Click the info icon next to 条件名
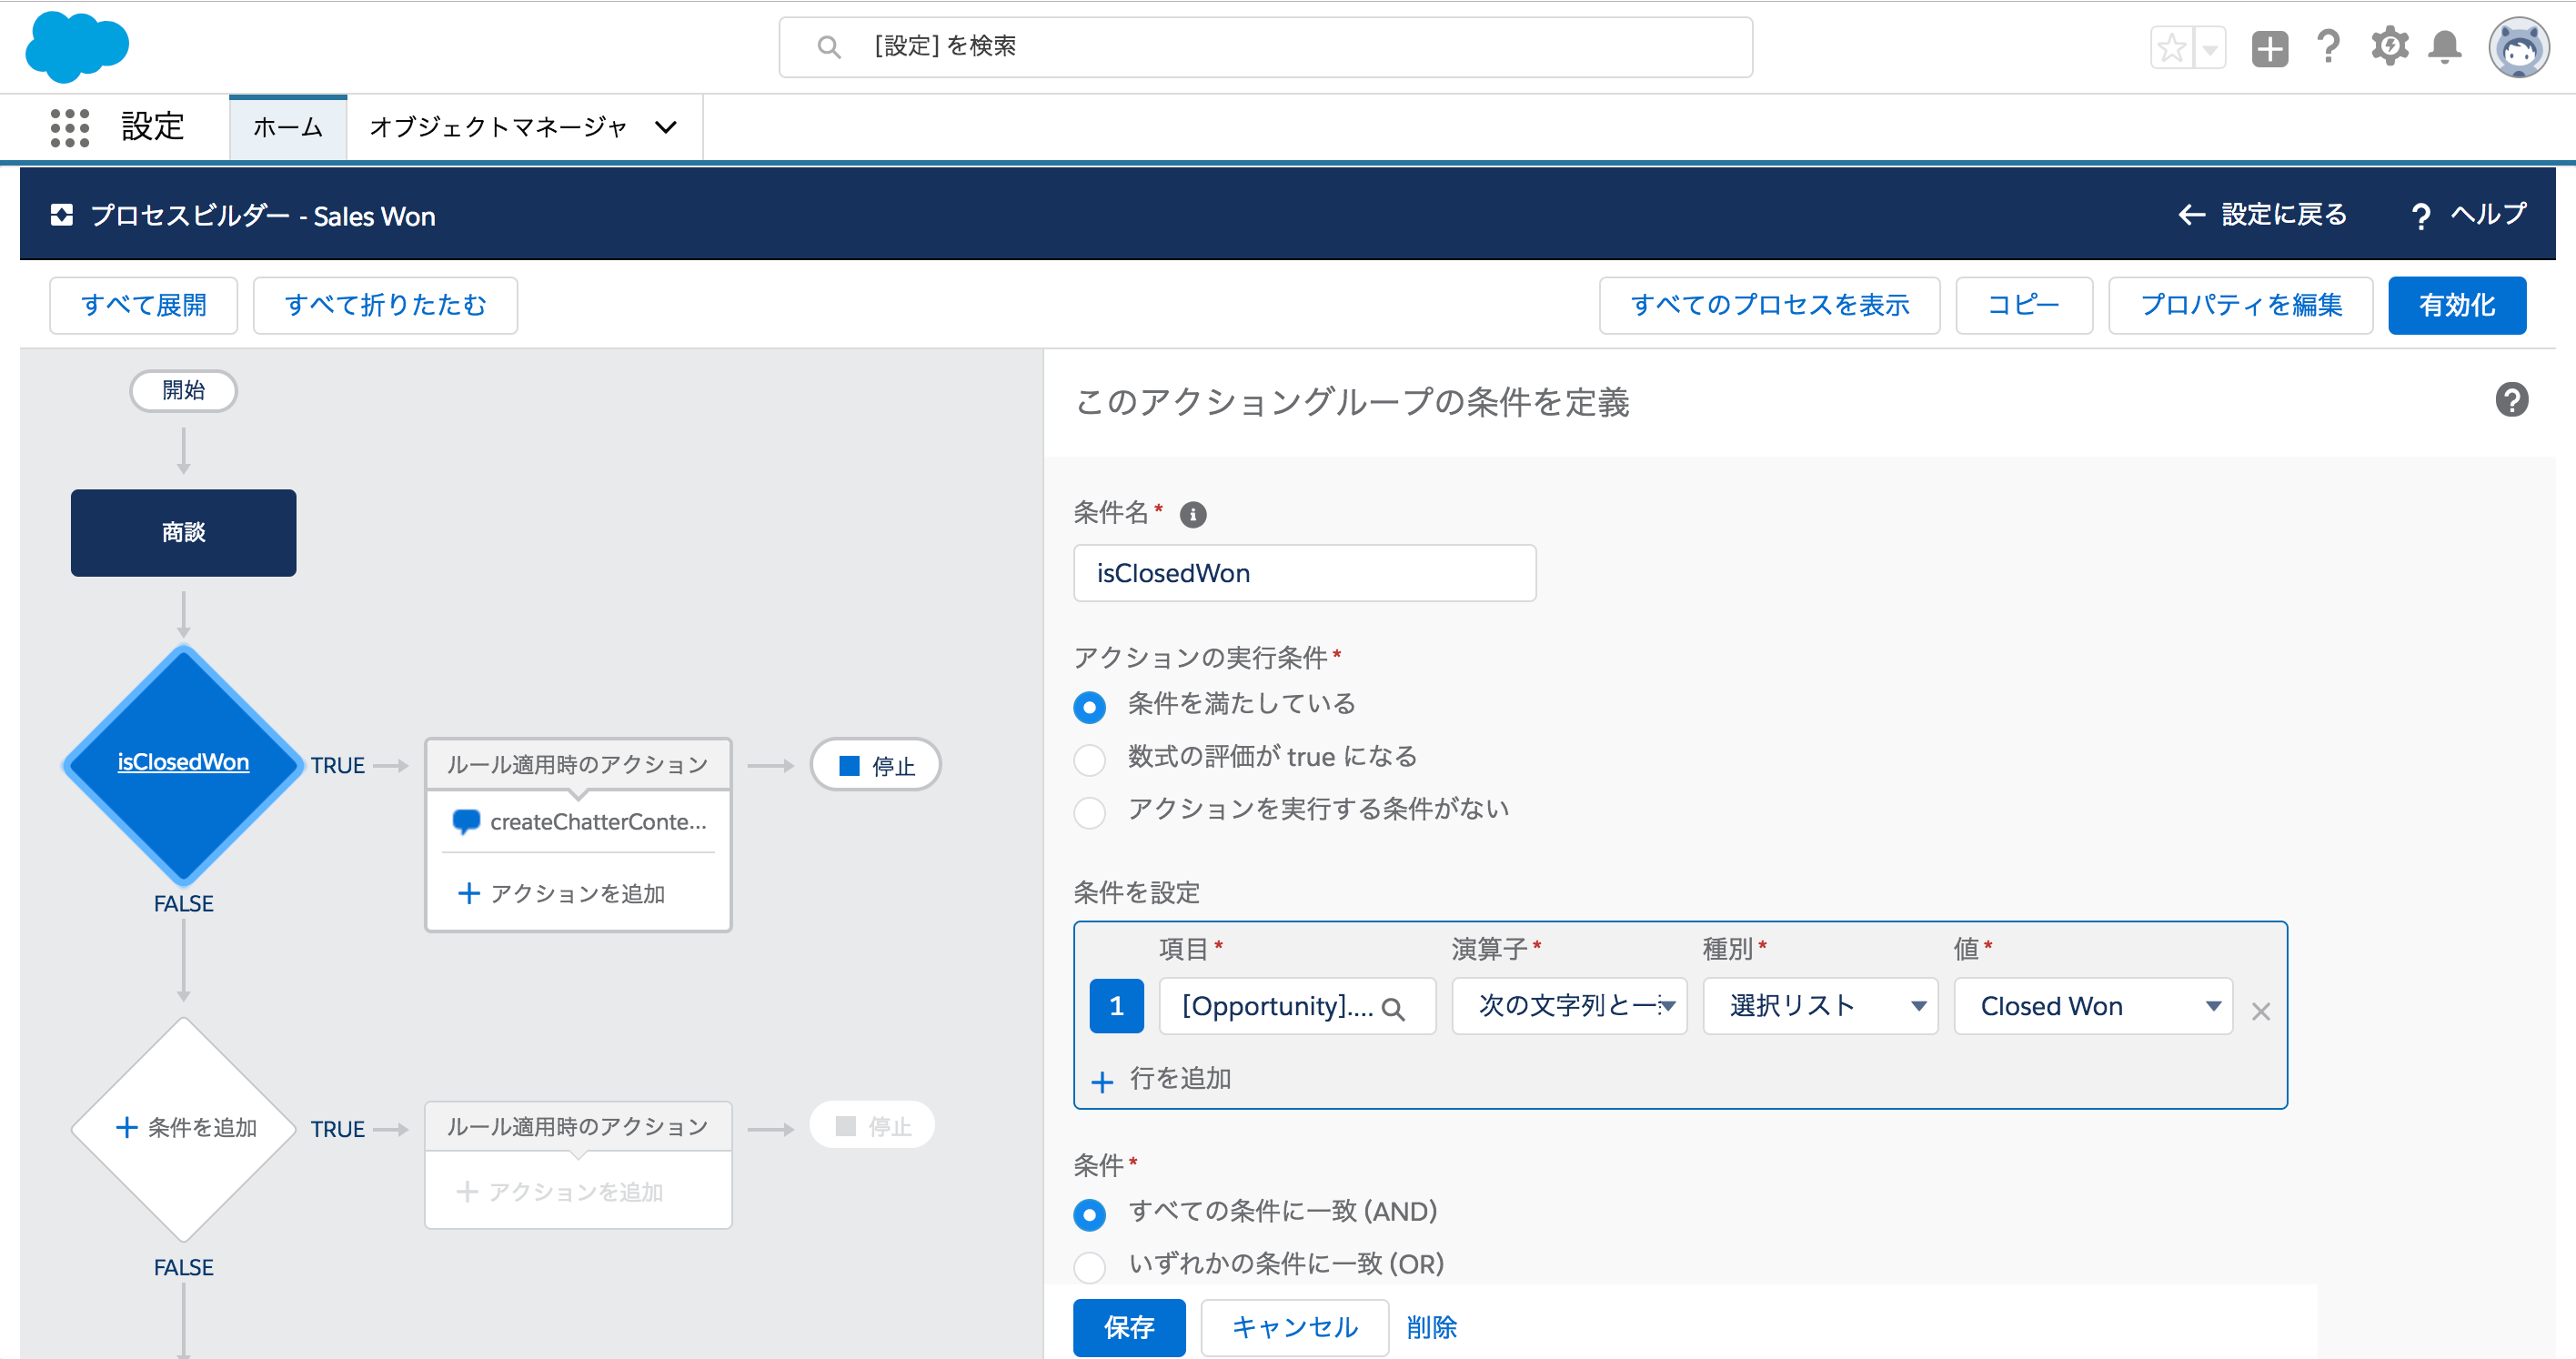Viewport: 2576px width, 1359px height. pos(1193,515)
